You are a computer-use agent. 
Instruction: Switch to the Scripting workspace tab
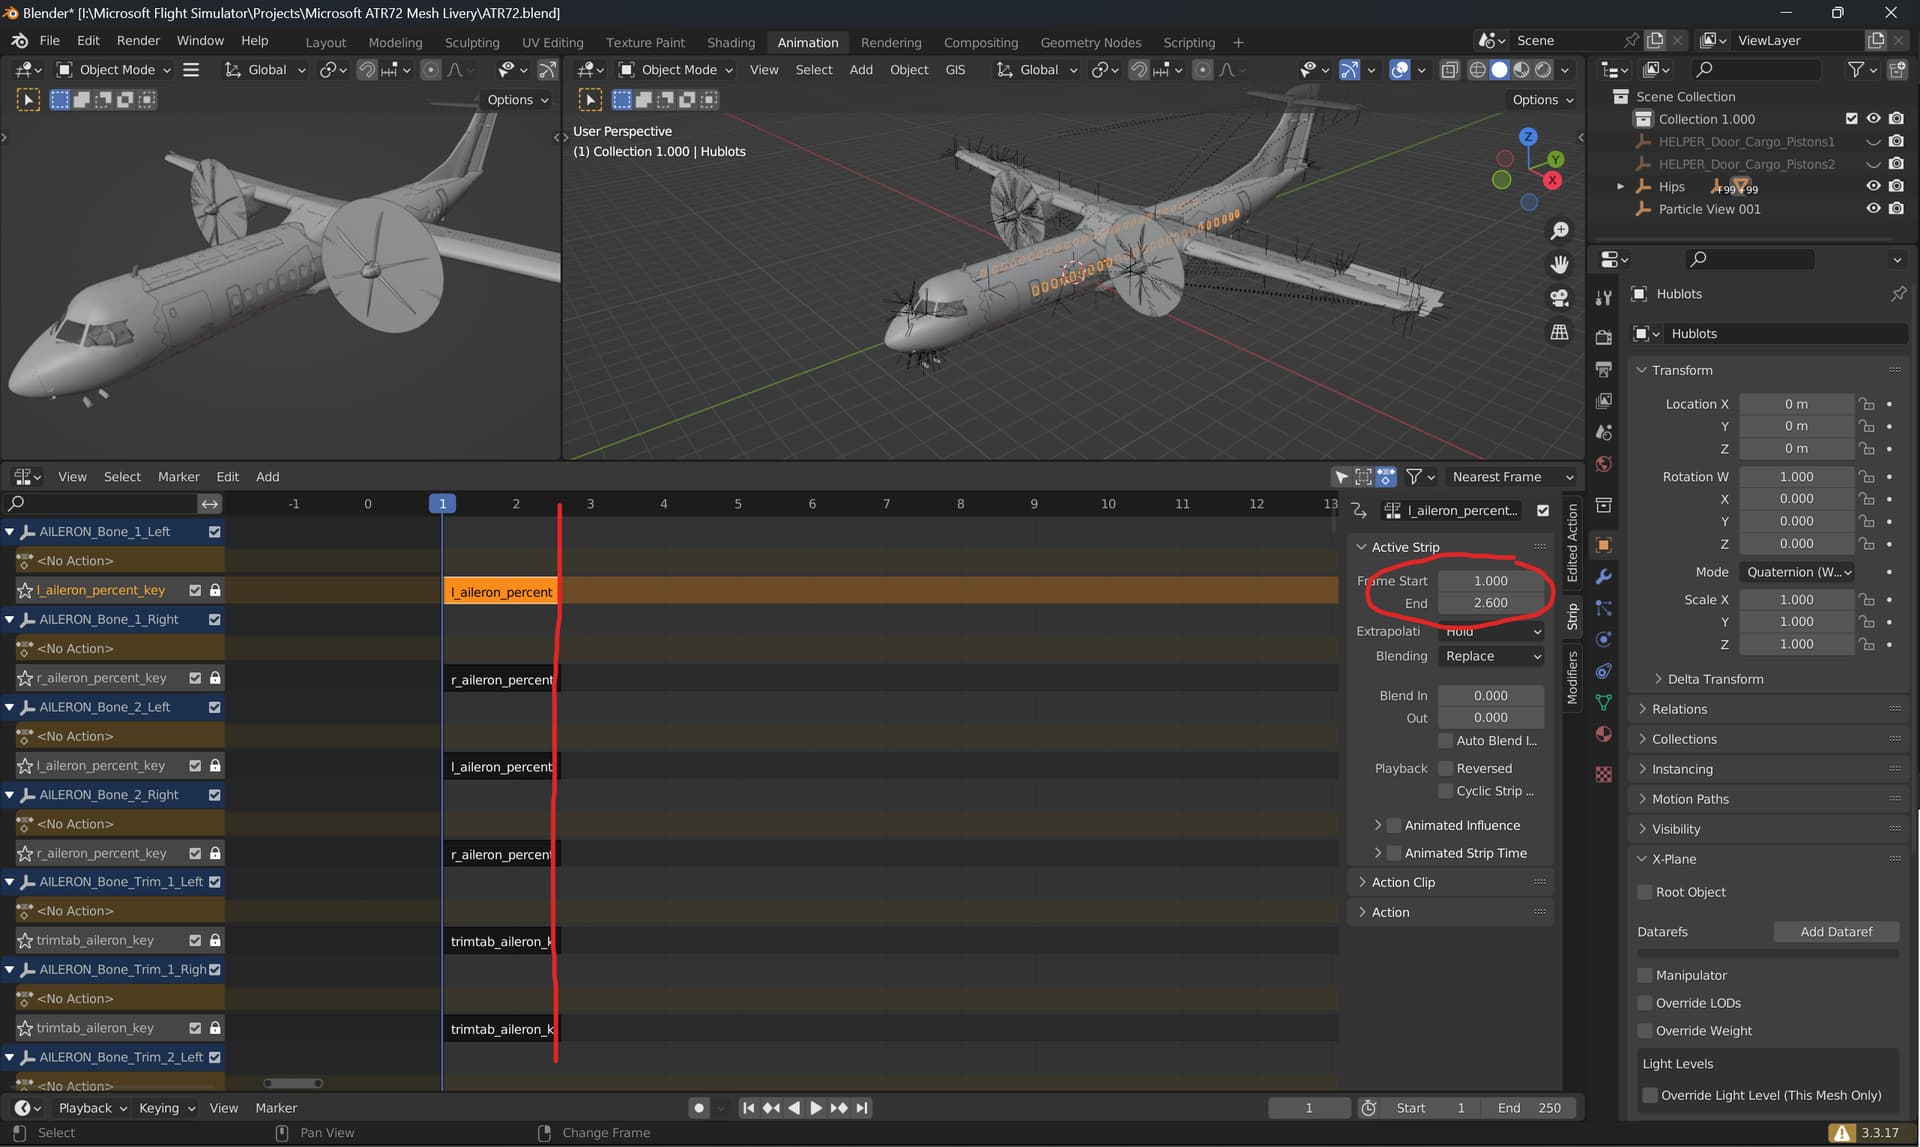(1188, 42)
